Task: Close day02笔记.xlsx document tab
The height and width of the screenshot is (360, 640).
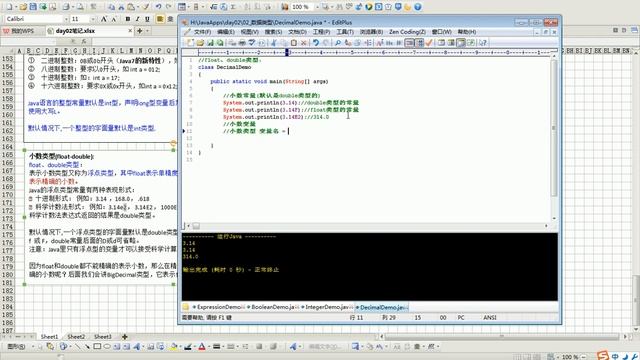Action: 130,31
